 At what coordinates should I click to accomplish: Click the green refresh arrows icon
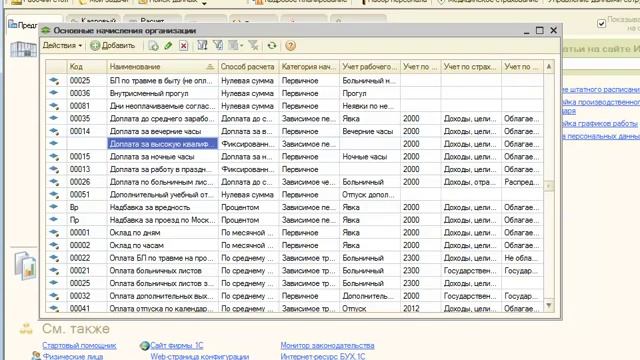coord(272,46)
